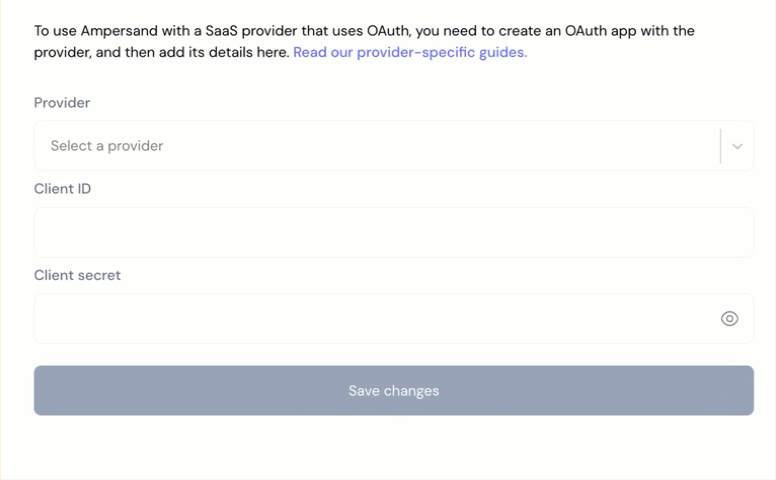Select the Provider field label
776x480 pixels.
tap(62, 102)
